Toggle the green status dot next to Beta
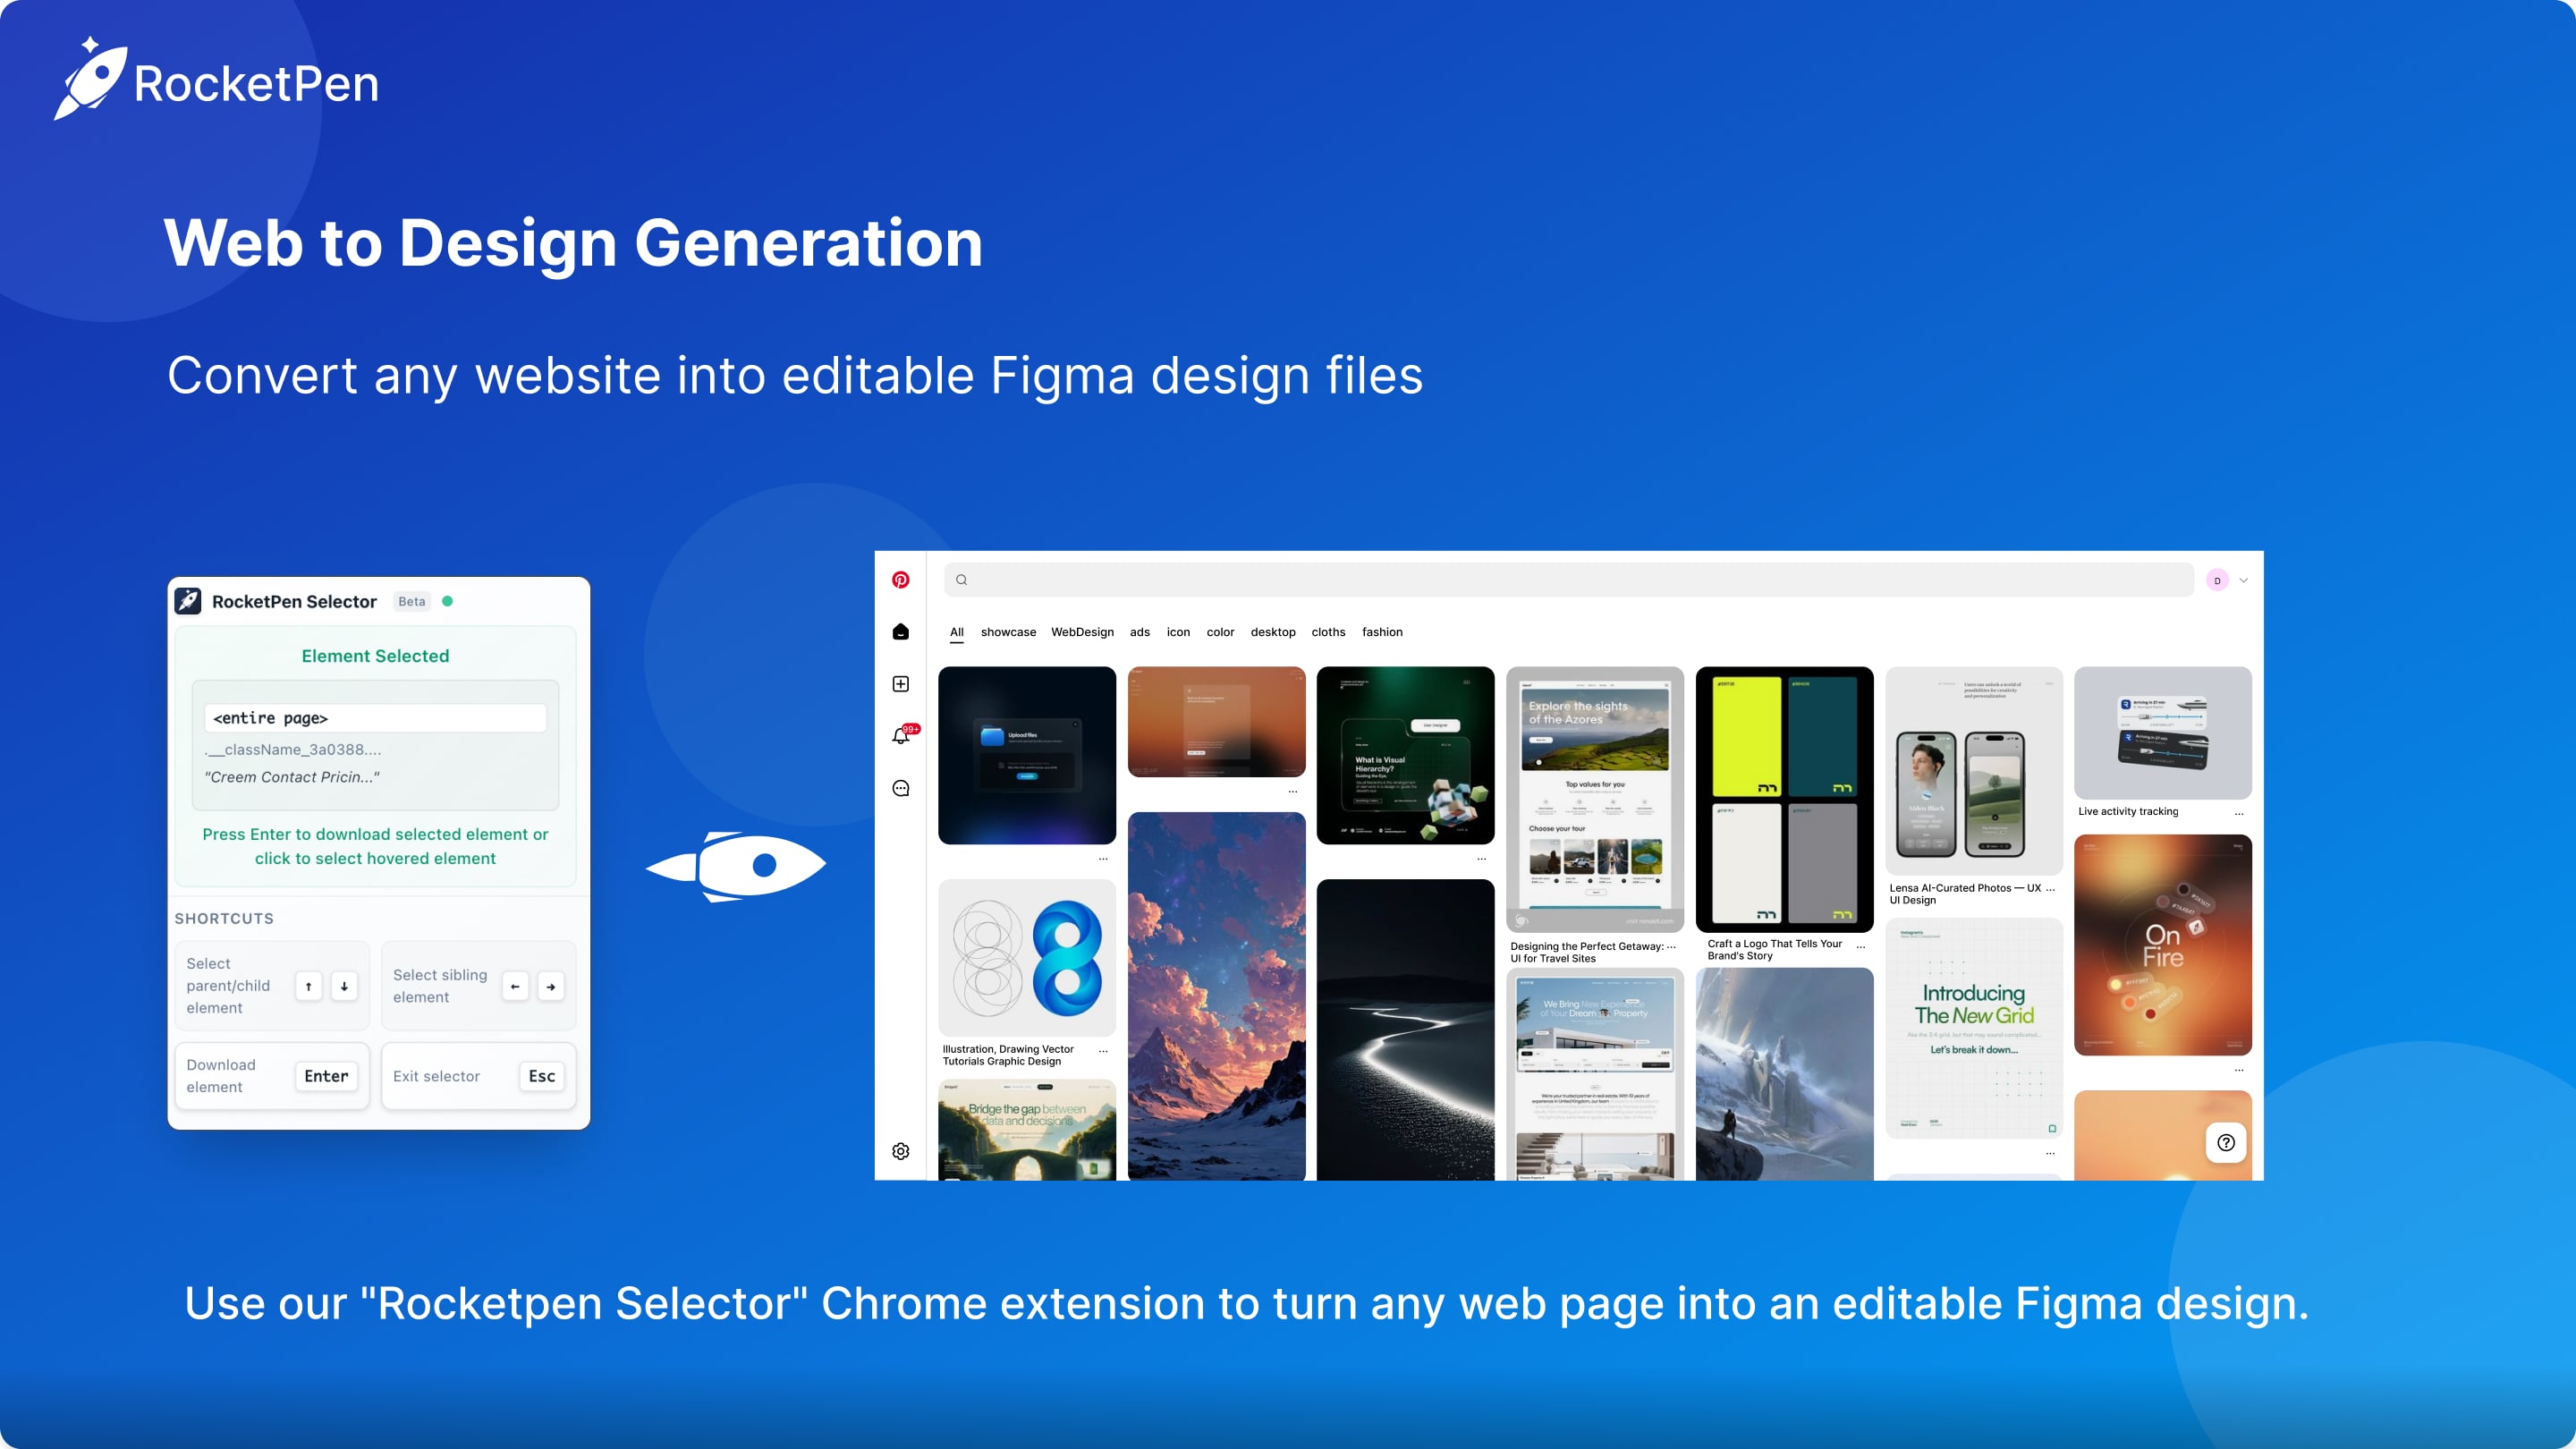The height and width of the screenshot is (1449, 2576). (x=447, y=602)
